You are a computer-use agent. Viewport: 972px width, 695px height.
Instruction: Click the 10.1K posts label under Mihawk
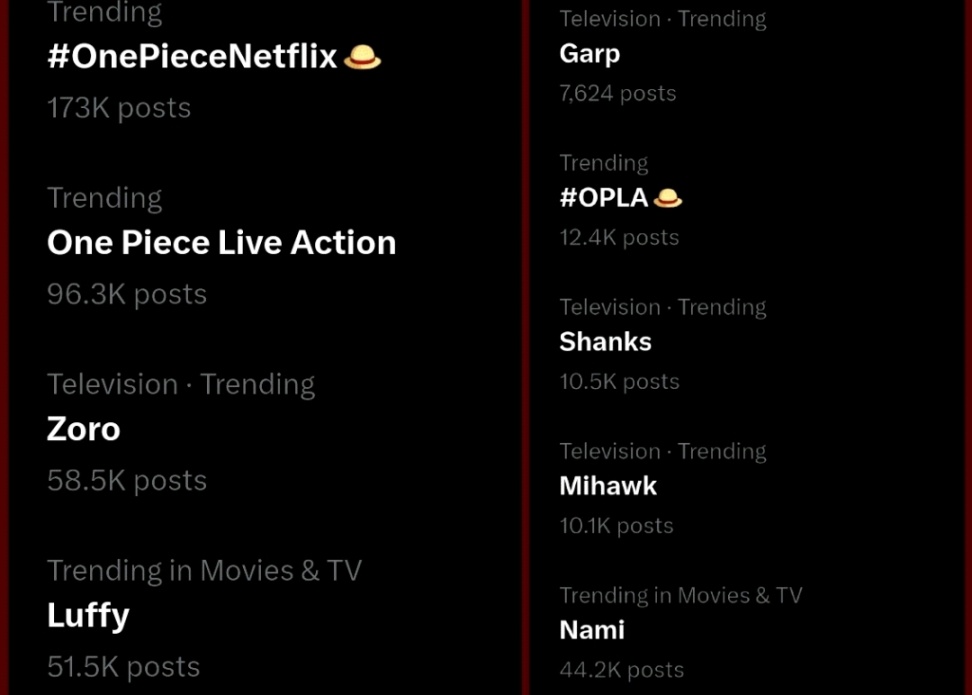[x=616, y=525]
